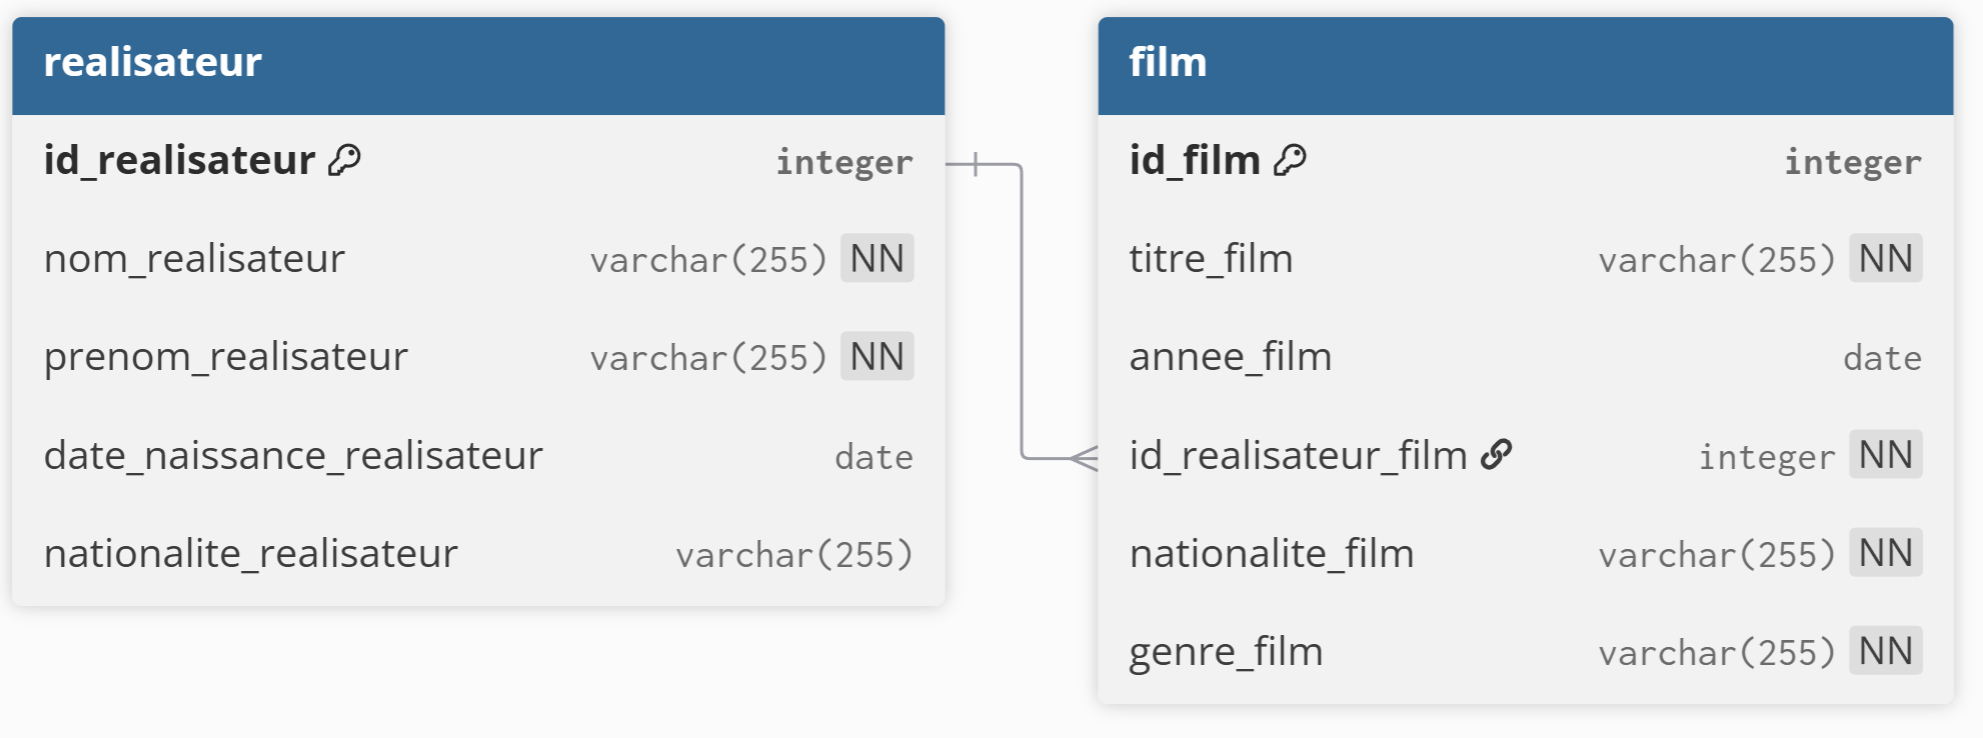Image resolution: width=1983 pixels, height=738 pixels.
Task: Click the one-side relation marker near realisateur table
Action: [x=975, y=164]
